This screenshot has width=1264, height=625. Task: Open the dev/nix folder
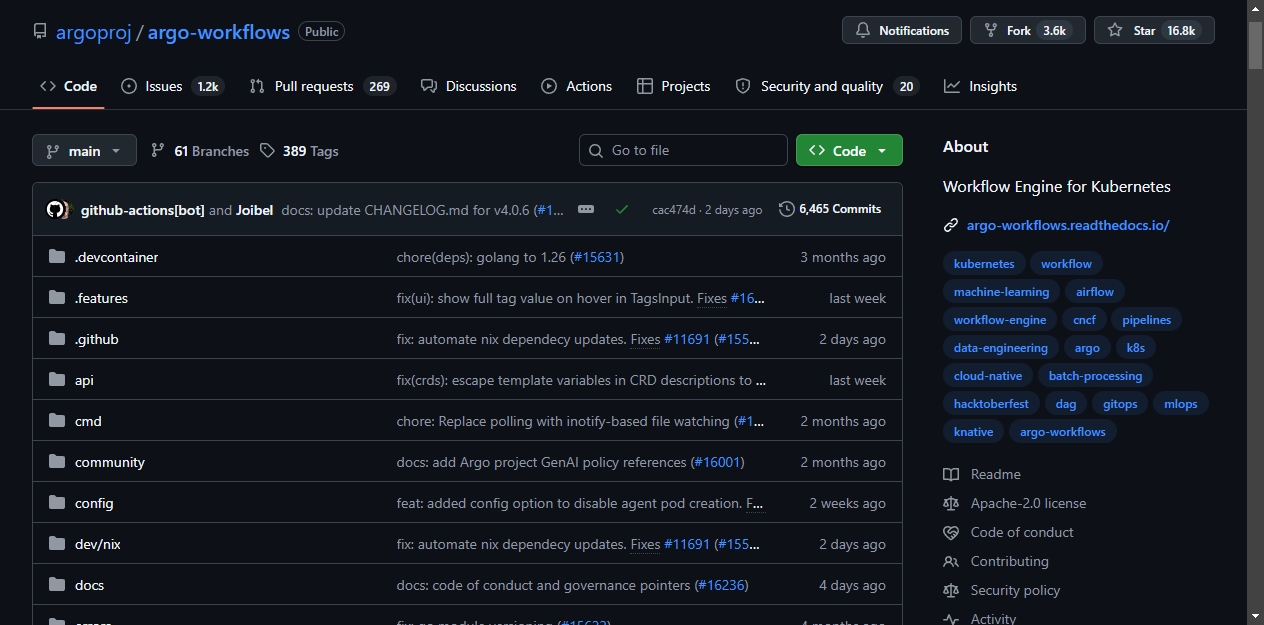click(x=98, y=544)
